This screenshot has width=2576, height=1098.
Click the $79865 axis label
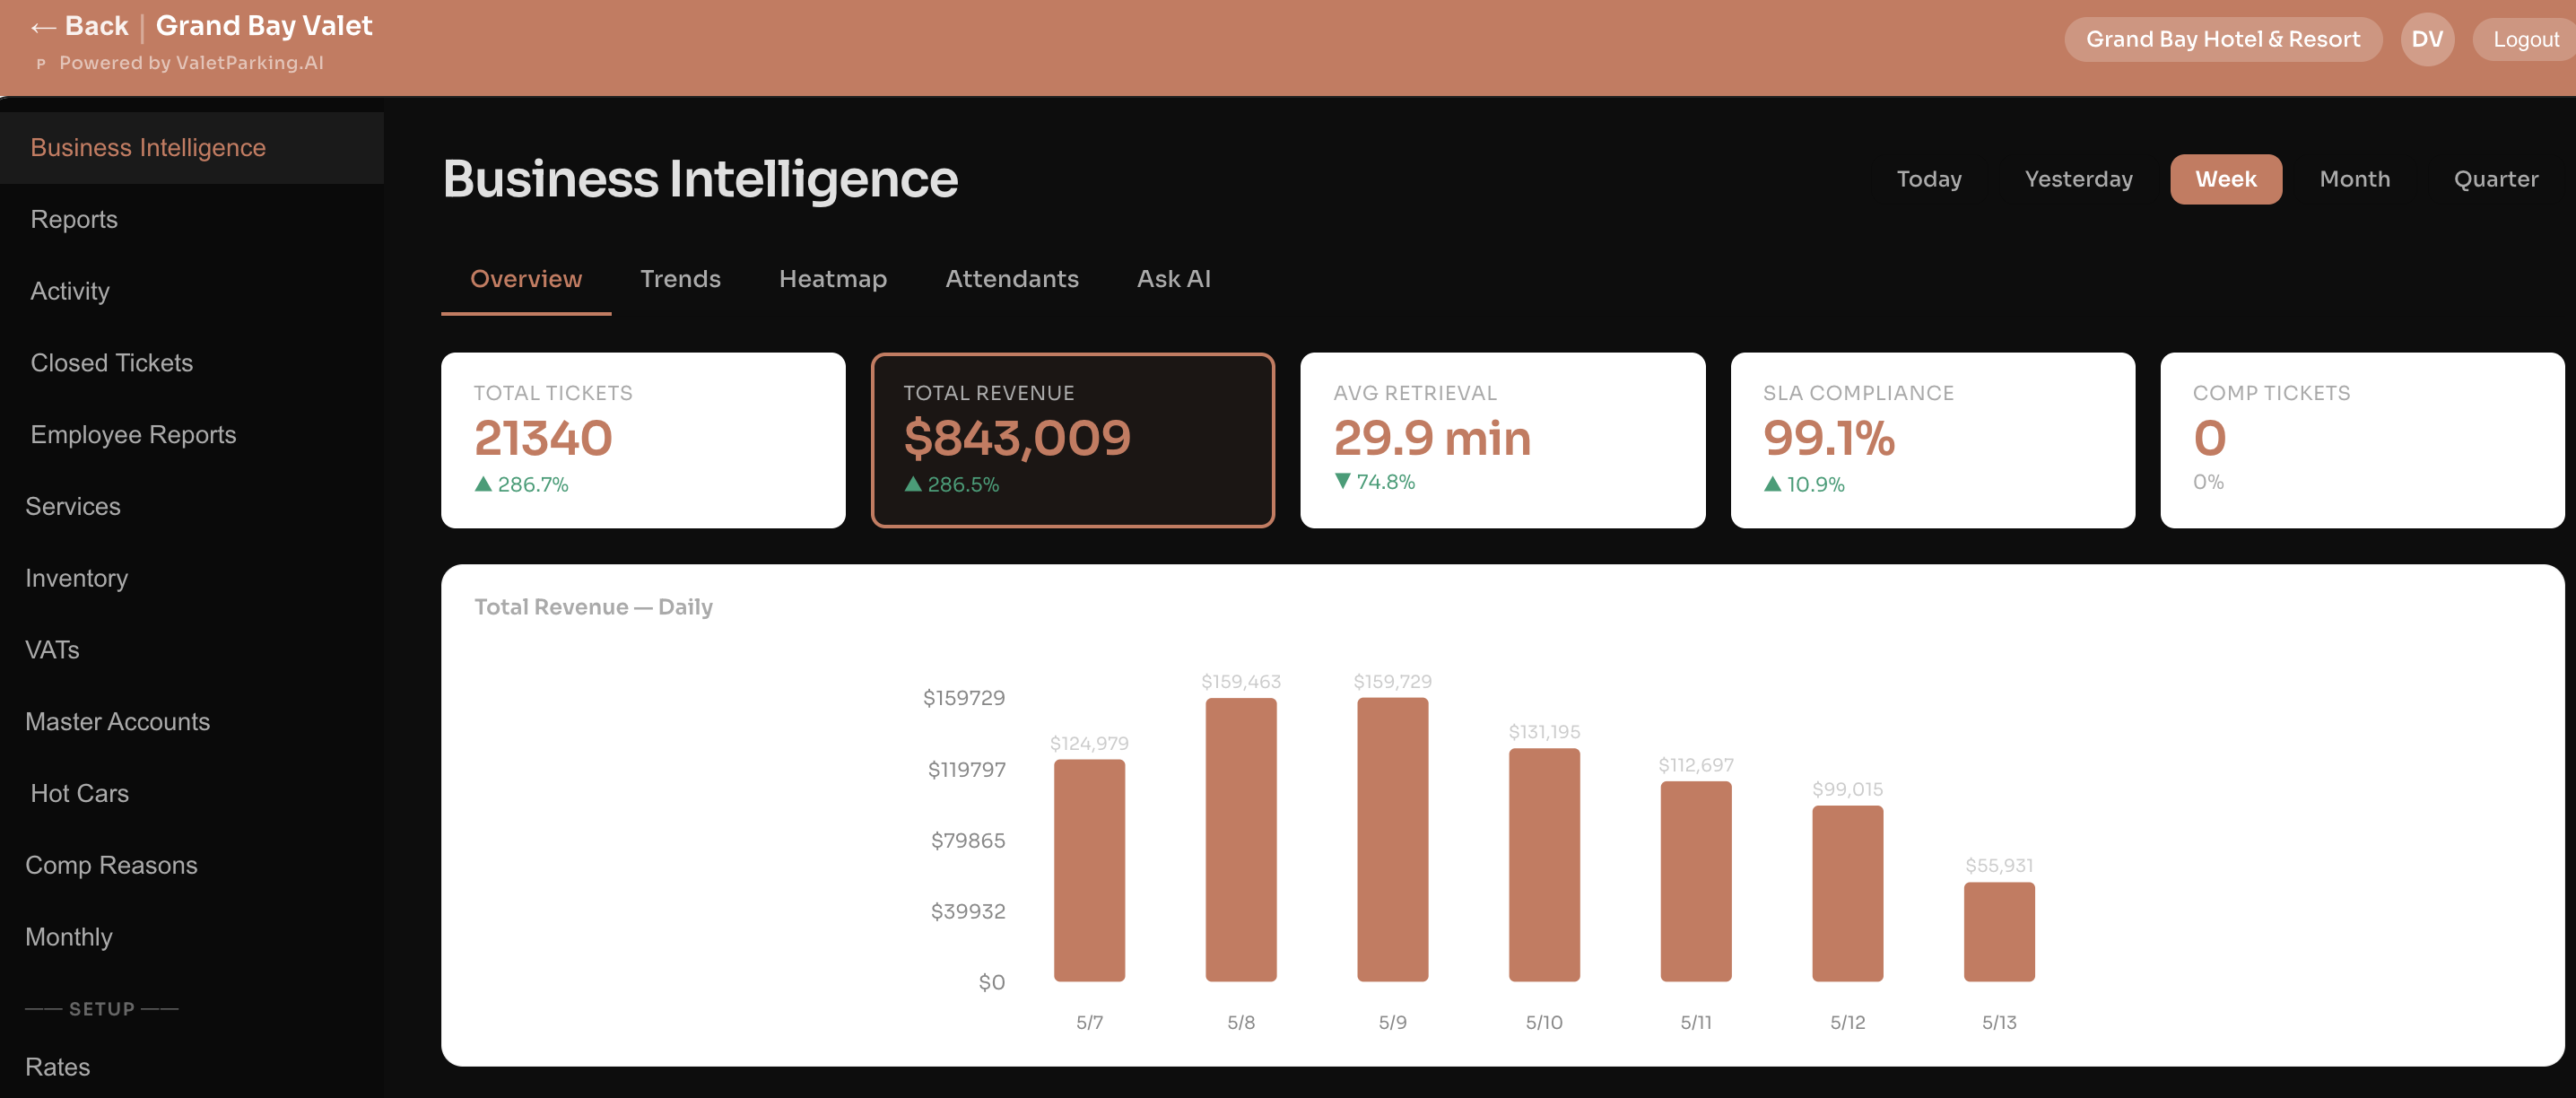968,841
